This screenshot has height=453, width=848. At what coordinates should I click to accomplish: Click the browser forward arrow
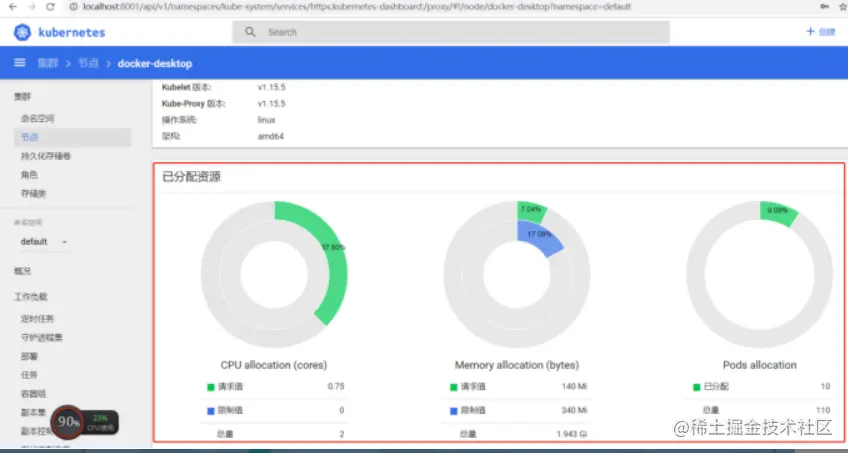point(31,6)
